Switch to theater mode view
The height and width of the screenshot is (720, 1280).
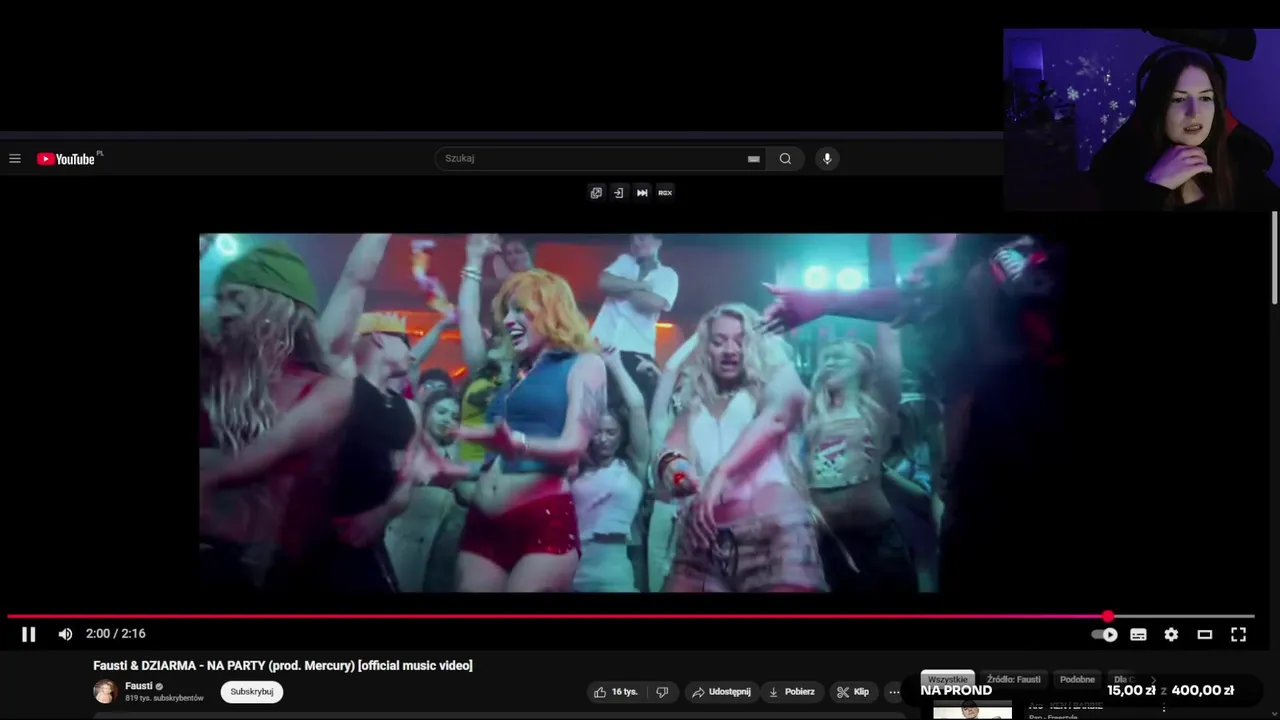pos(1204,634)
